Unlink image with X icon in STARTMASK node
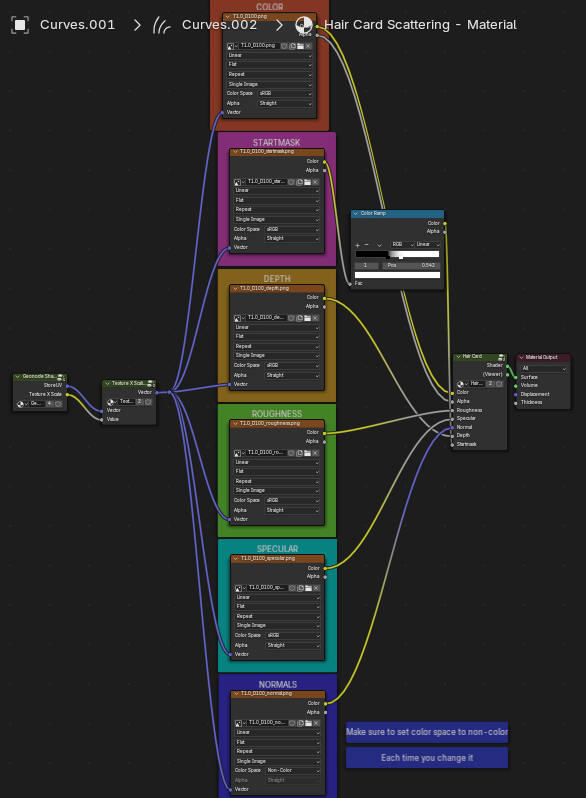The height and width of the screenshot is (798, 586). (316, 182)
